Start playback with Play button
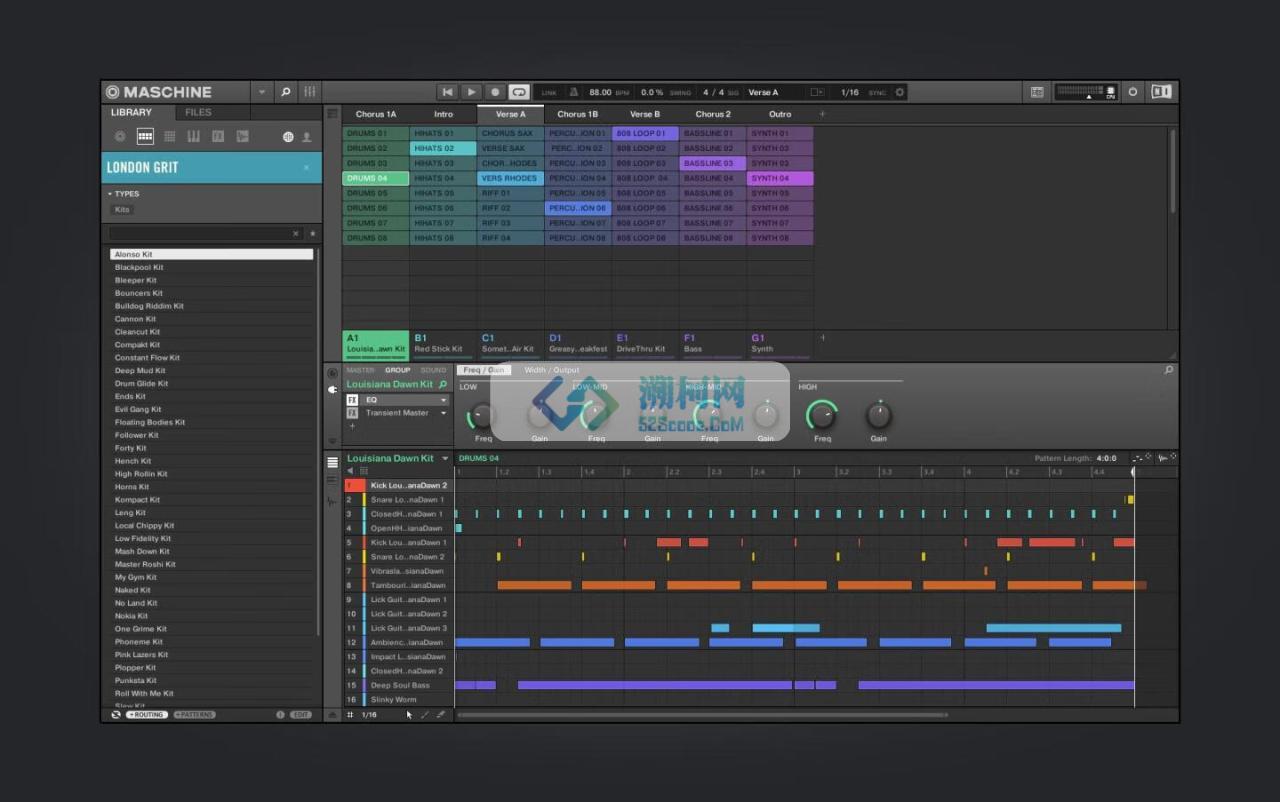 (471, 92)
